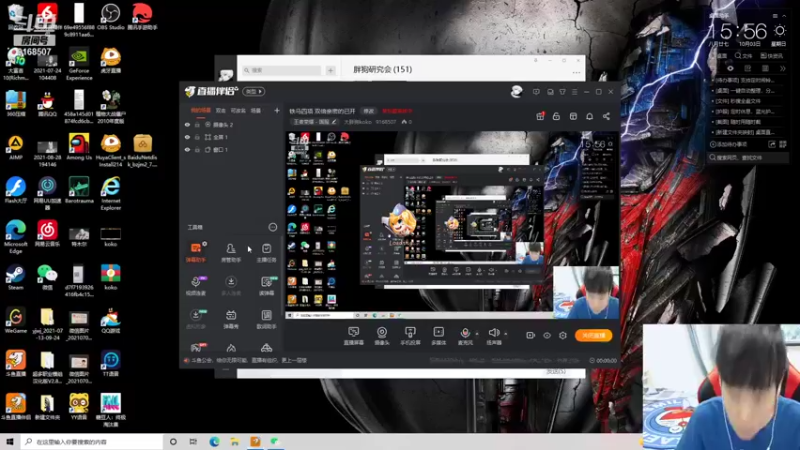Toggle the lock on the 全屏 1 source
Screen dimensions: 800x450
click(x=197, y=137)
